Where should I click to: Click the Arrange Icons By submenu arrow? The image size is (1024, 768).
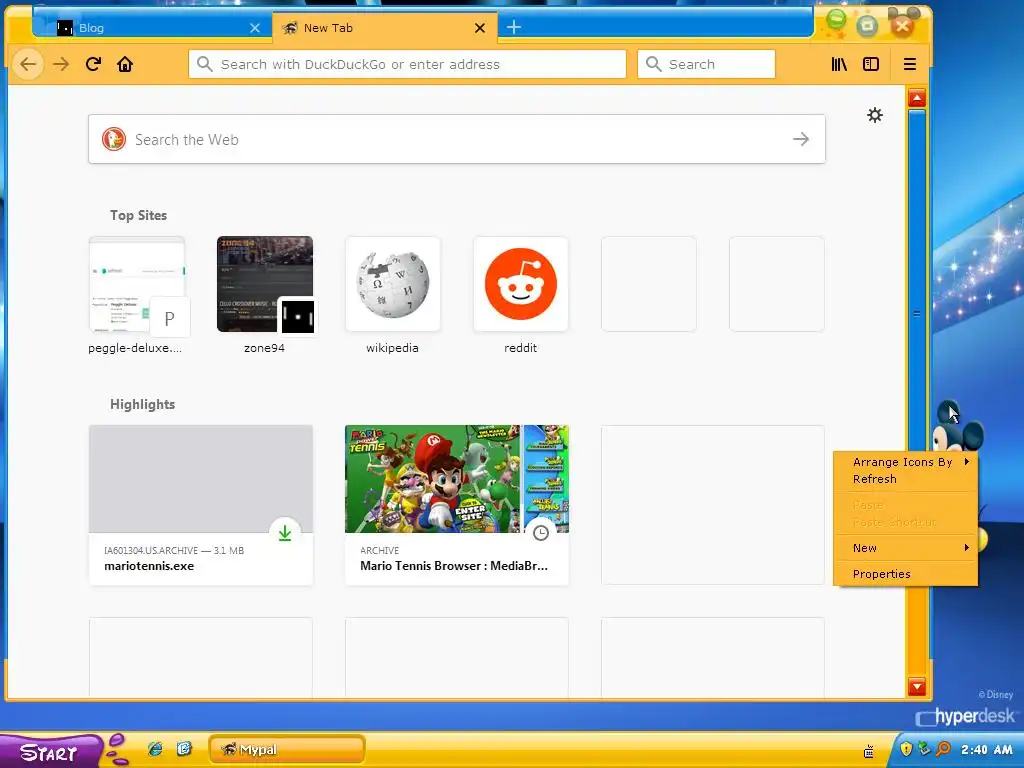967,462
